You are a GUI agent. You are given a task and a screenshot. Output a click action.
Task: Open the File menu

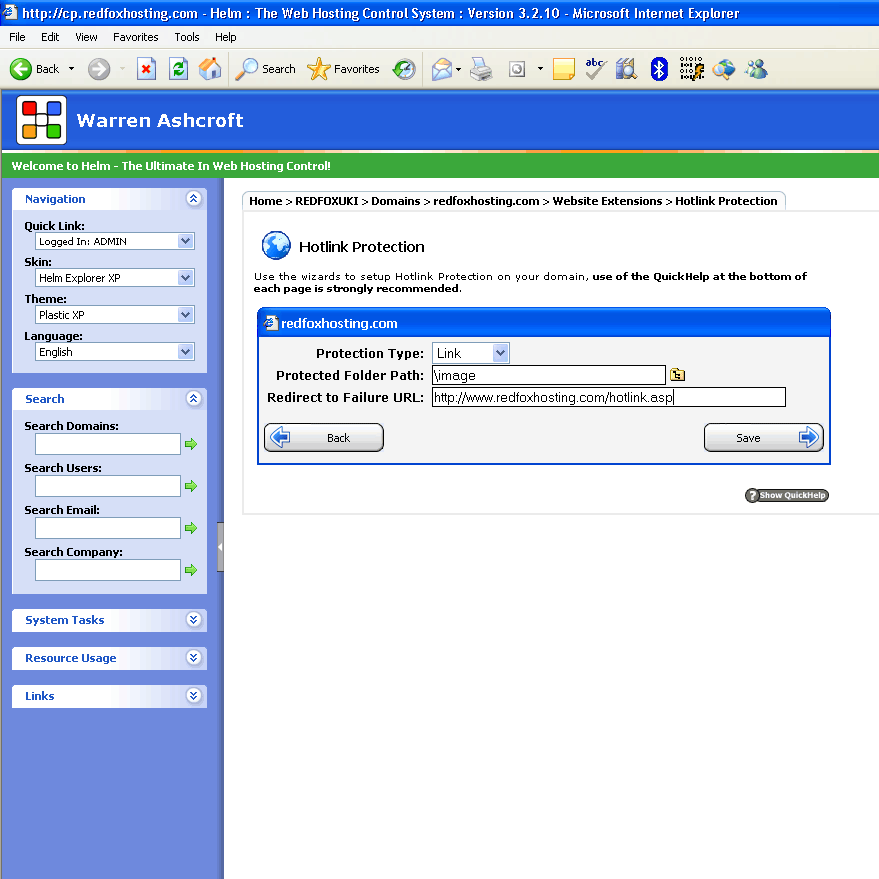coord(17,37)
